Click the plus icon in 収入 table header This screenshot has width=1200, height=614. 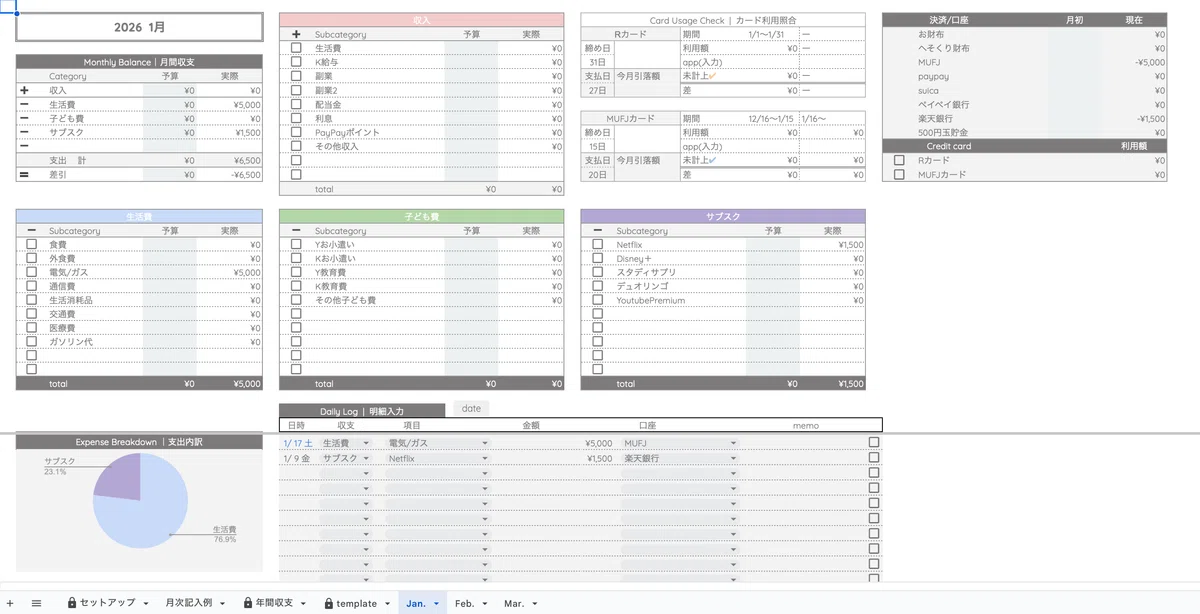pyautogui.click(x=296, y=34)
